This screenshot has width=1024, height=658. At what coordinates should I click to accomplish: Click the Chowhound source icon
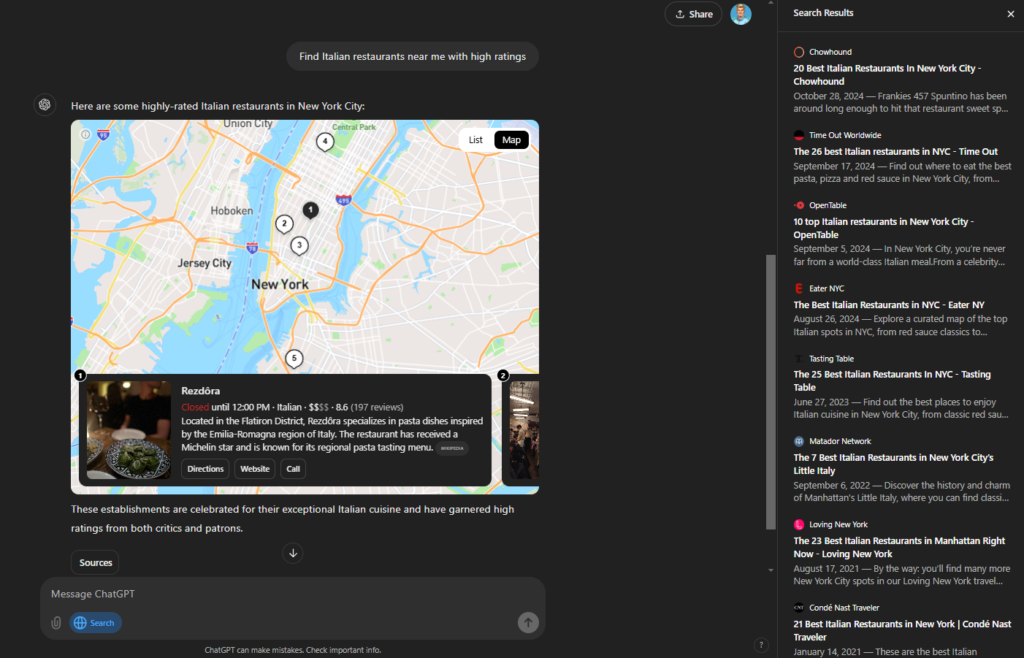799,52
